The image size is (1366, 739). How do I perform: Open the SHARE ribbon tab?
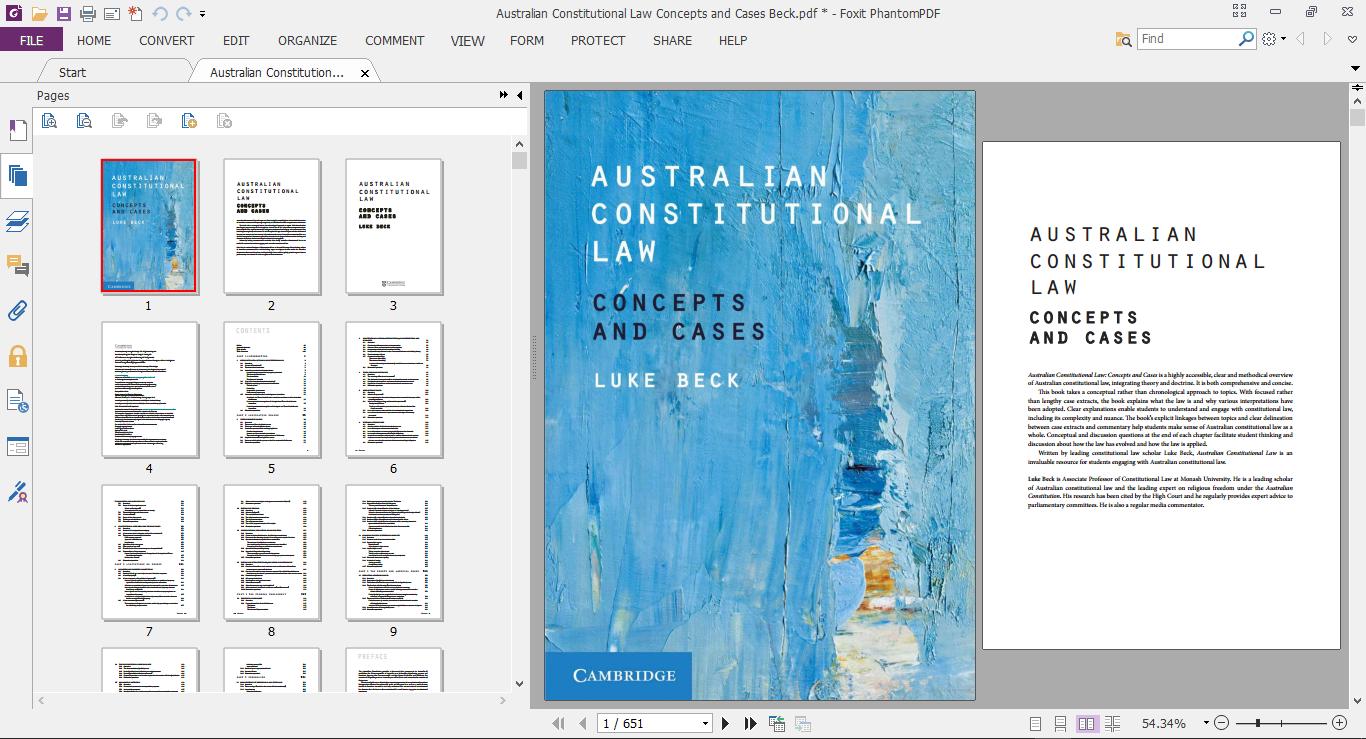[x=672, y=40]
